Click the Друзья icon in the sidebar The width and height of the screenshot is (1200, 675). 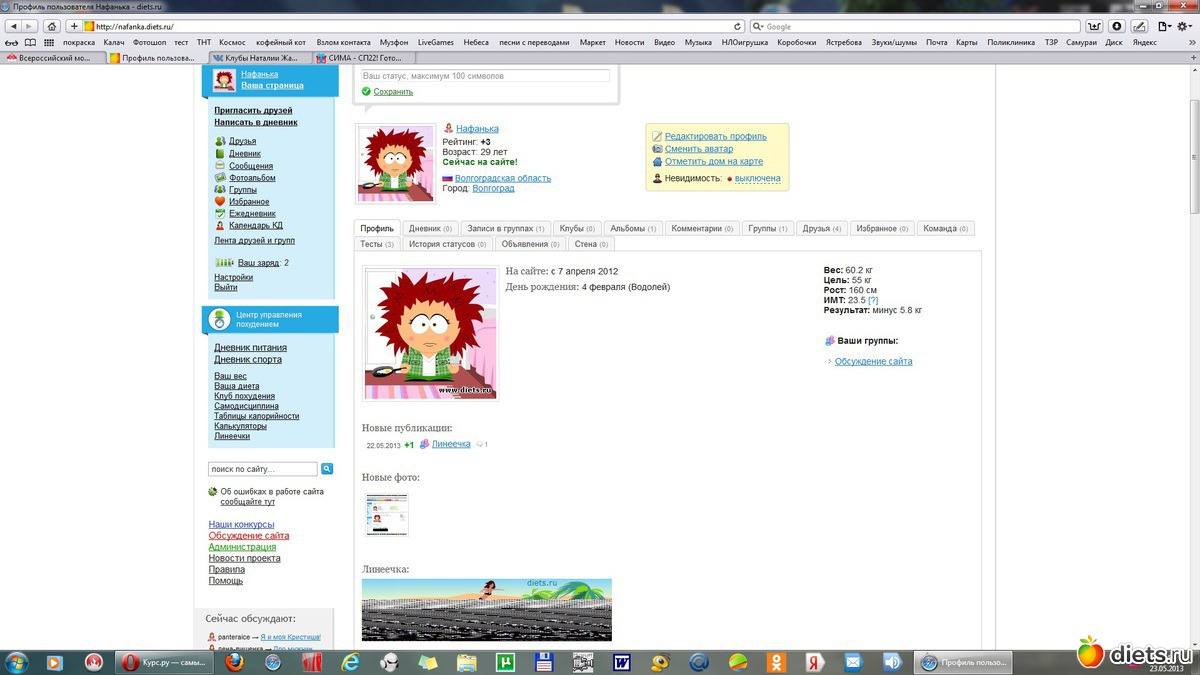(220, 142)
